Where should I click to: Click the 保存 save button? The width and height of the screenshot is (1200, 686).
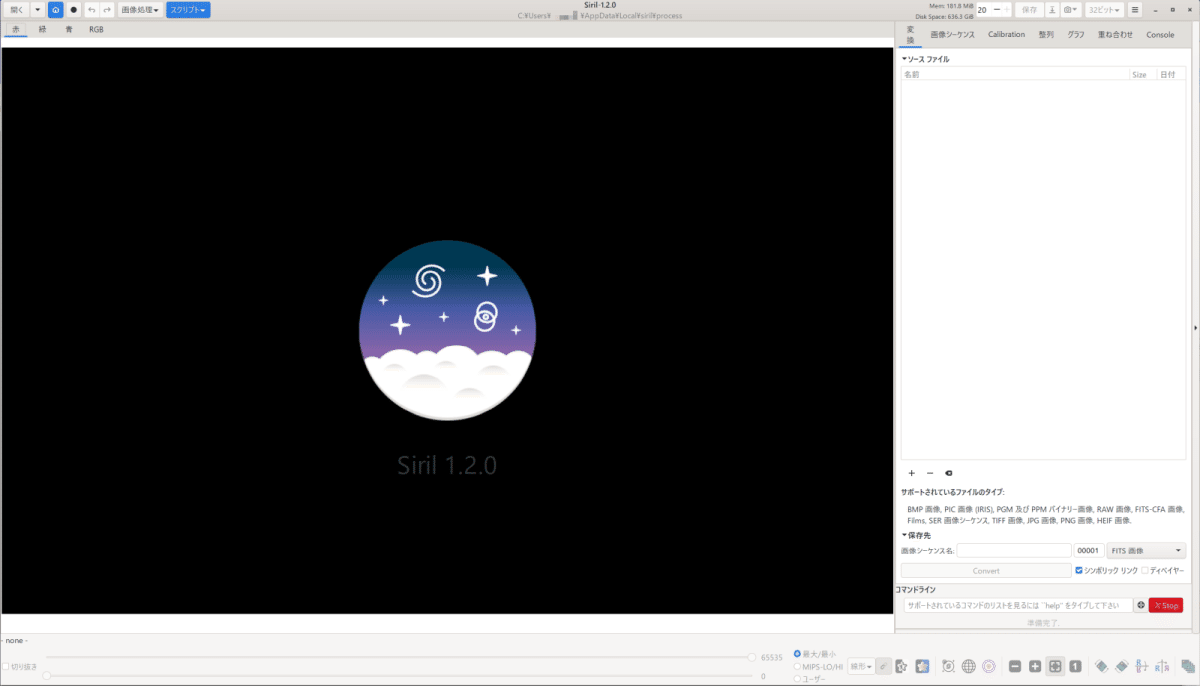coord(1029,9)
